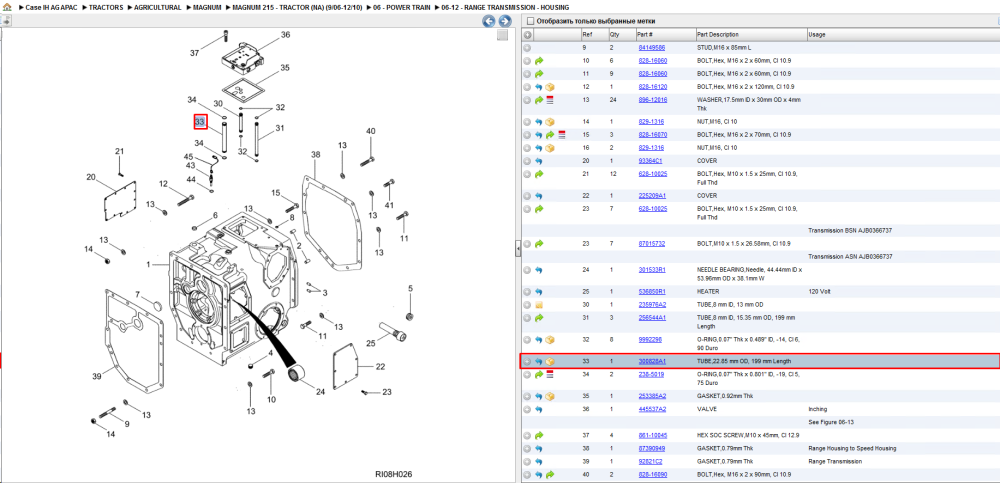
Task: Click the red list icon in Ref 13 row
Action: pyautogui.click(x=550, y=100)
